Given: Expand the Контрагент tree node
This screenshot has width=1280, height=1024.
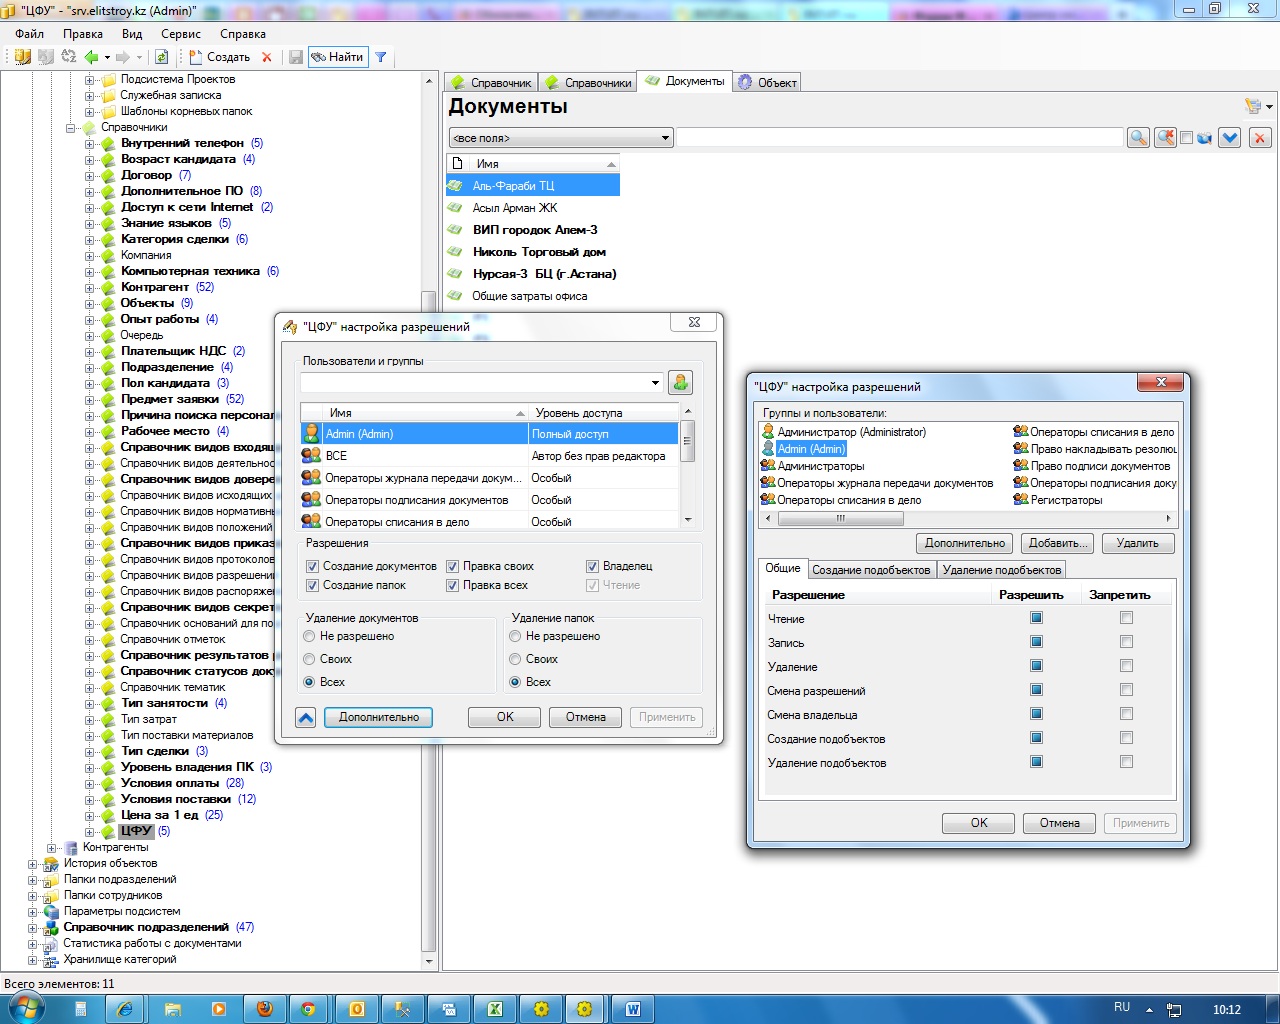Looking at the screenshot, I should [90, 287].
